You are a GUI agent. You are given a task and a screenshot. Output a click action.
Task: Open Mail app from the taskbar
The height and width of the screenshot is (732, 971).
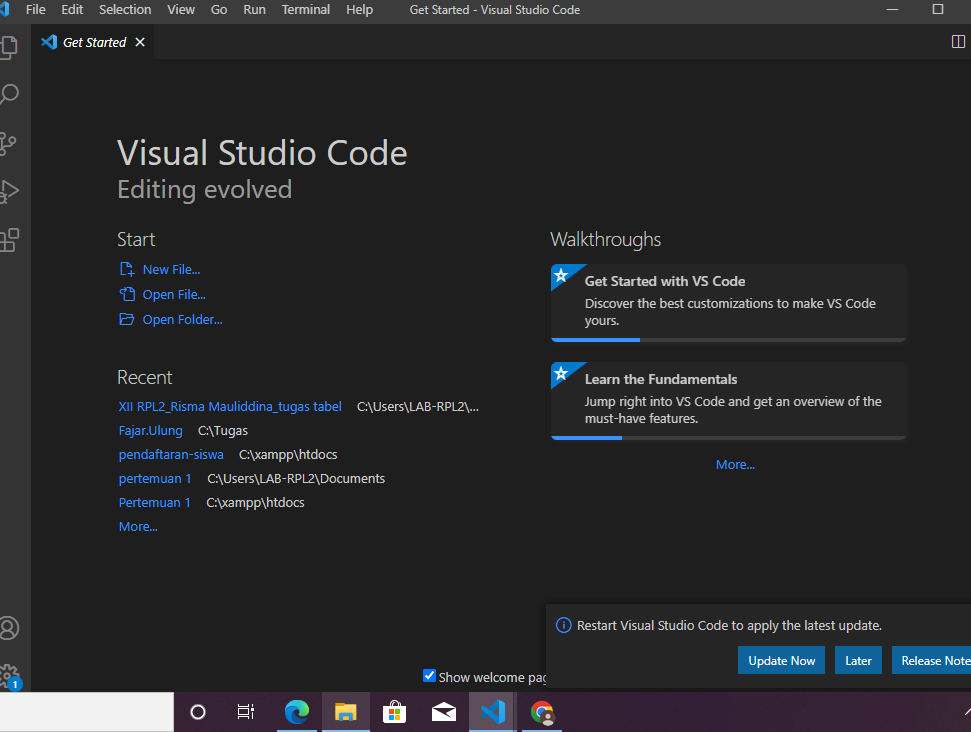click(x=443, y=712)
